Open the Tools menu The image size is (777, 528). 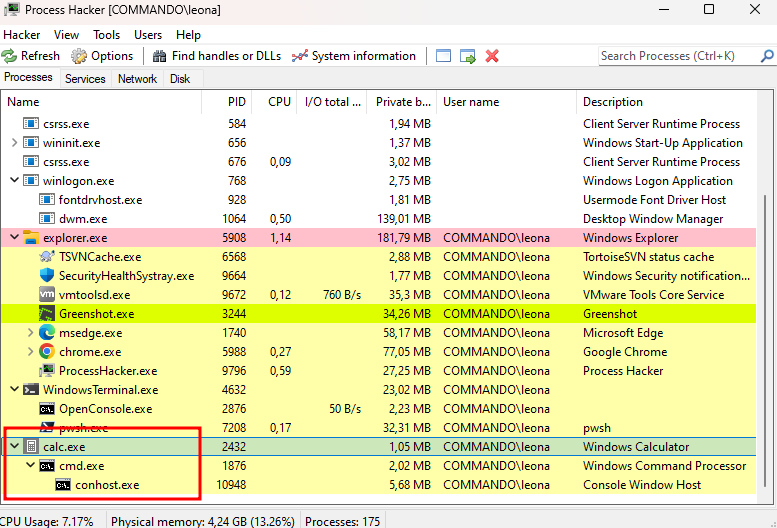point(106,35)
